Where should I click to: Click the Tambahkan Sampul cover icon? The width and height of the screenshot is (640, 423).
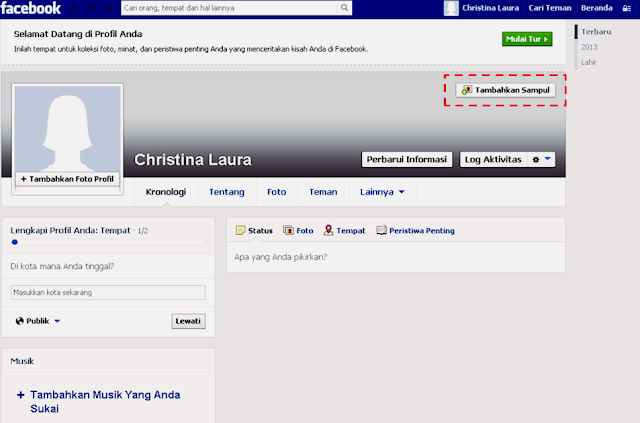[467, 90]
